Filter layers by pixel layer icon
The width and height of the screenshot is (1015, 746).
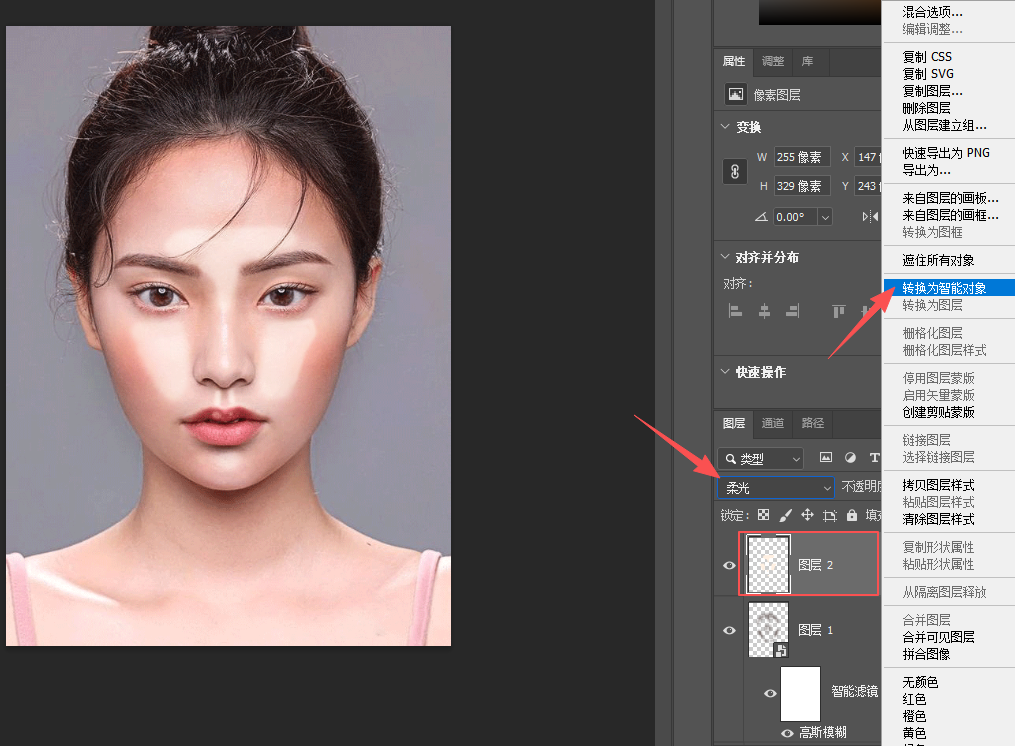[826, 458]
